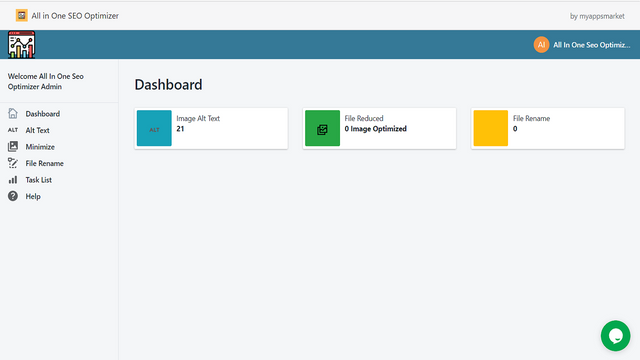Image resolution: width=640 pixels, height=360 pixels.
Task: Click the ALT icon beside Alt Text
Action: [13, 130]
